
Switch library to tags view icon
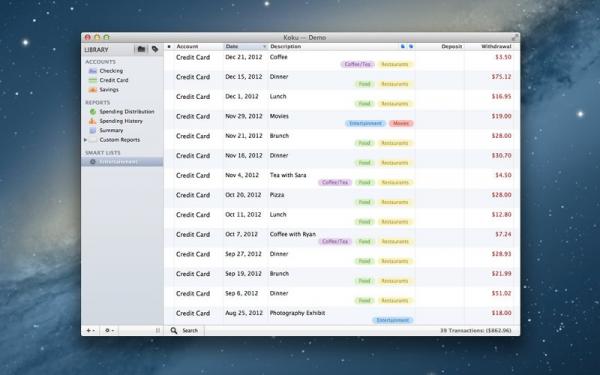[155, 49]
